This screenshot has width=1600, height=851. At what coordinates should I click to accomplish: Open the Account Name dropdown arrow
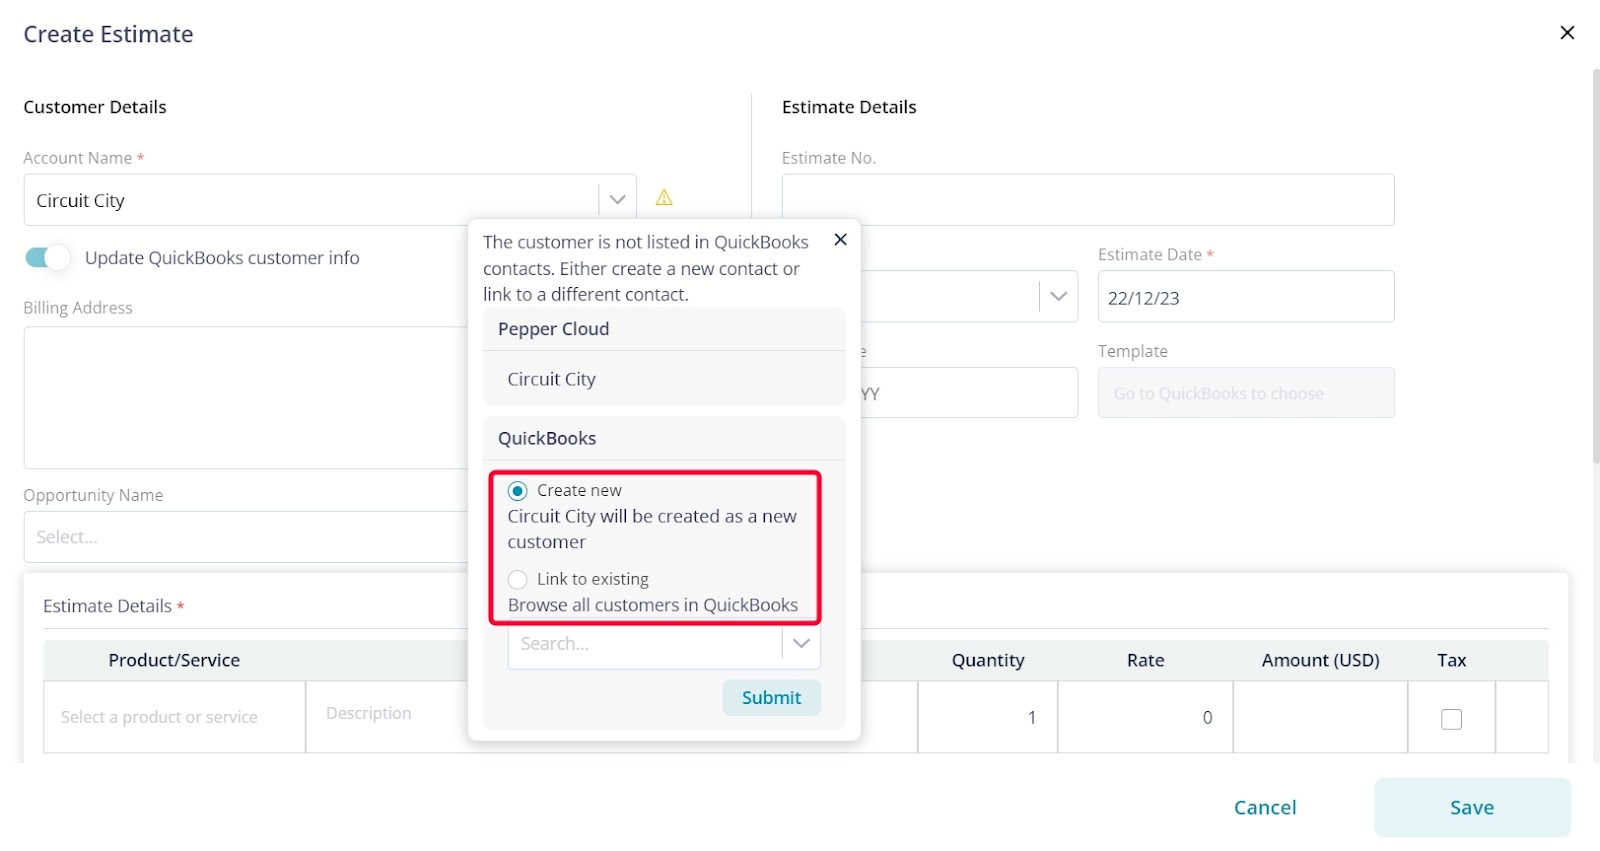617,200
